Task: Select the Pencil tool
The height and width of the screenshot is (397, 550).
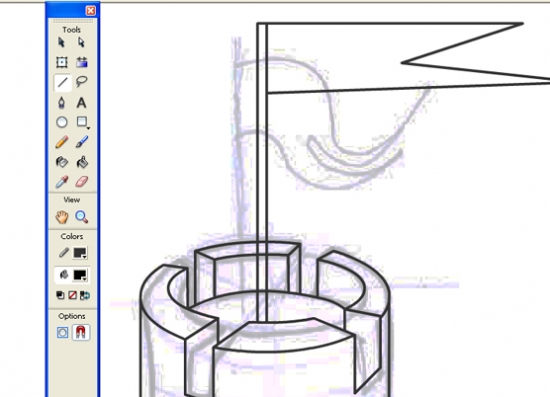Action: (x=62, y=142)
